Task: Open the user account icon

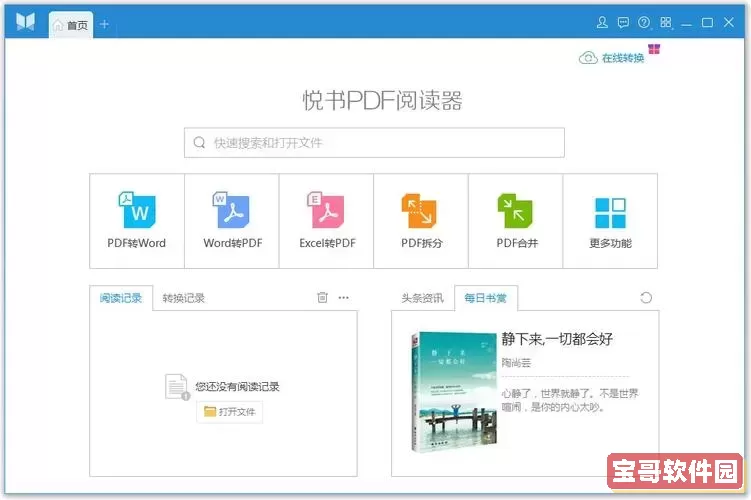Action: 602,22
